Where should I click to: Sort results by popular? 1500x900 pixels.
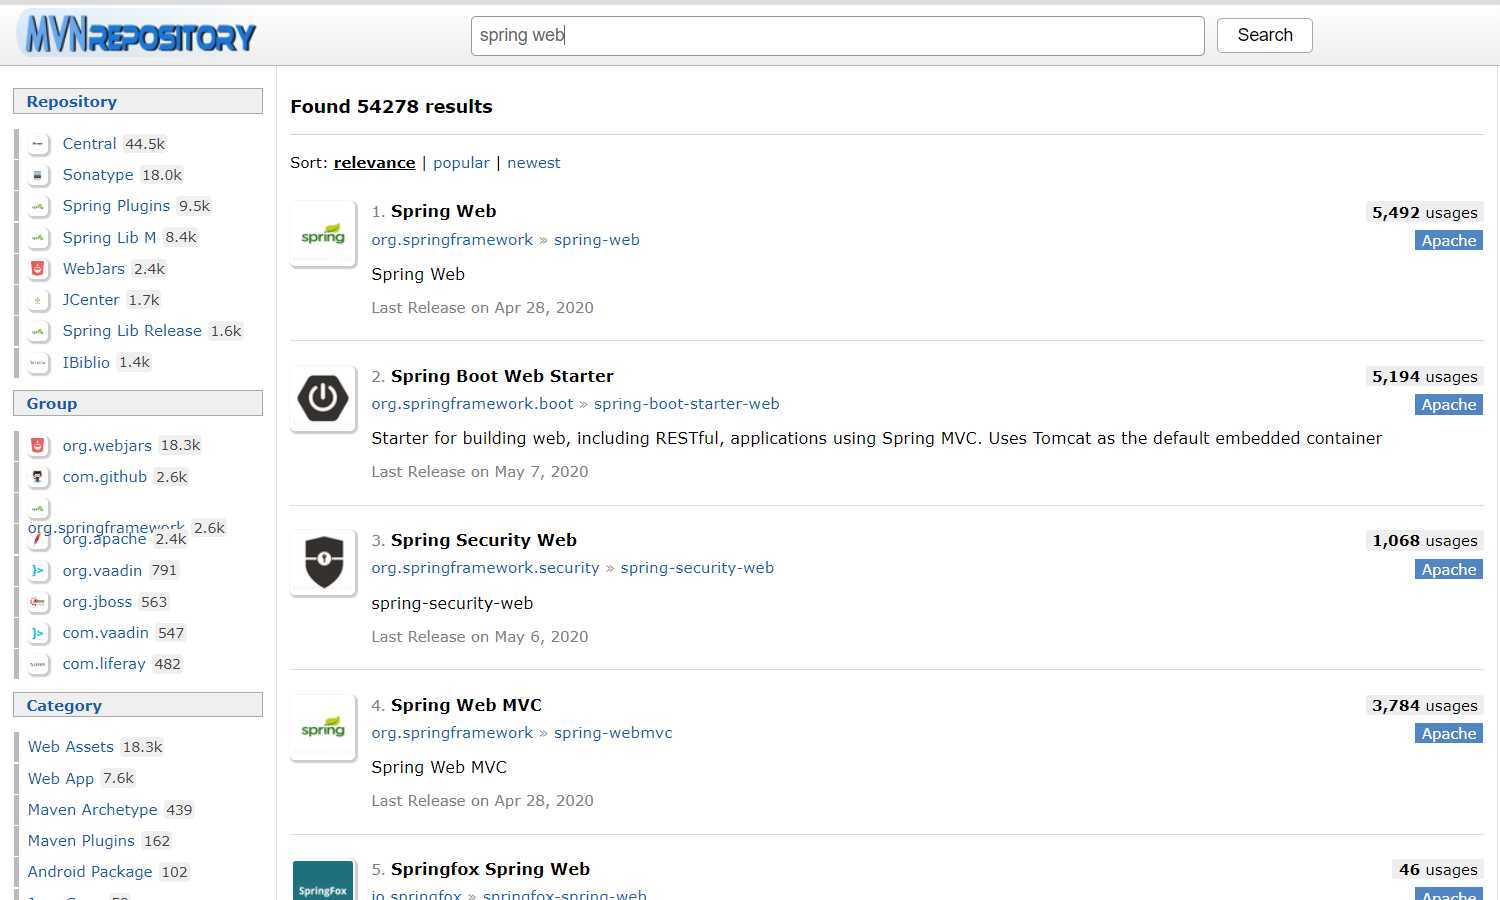461,163
